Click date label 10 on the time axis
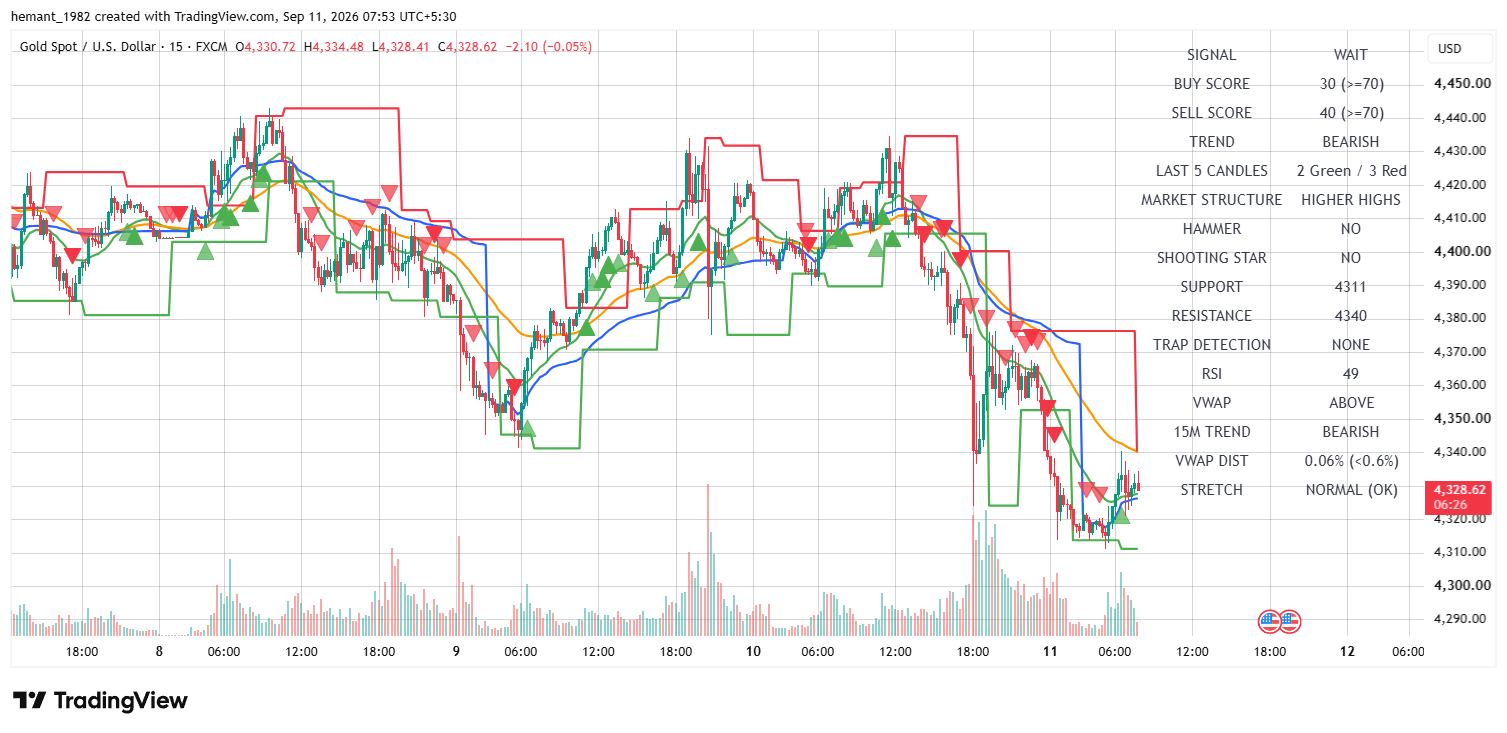The image size is (1507, 733). (x=753, y=651)
